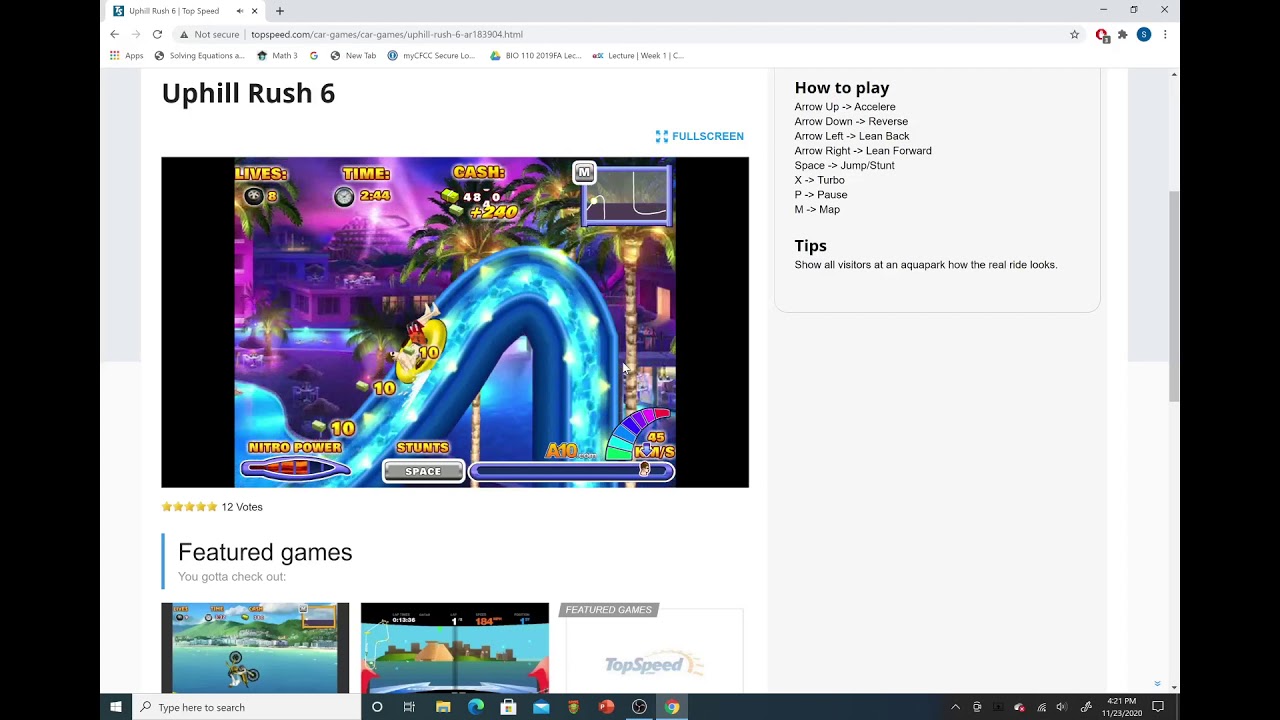The width and height of the screenshot is (1280, 720).
Task: Click the Type here to search box
Action: pos(246,707)
